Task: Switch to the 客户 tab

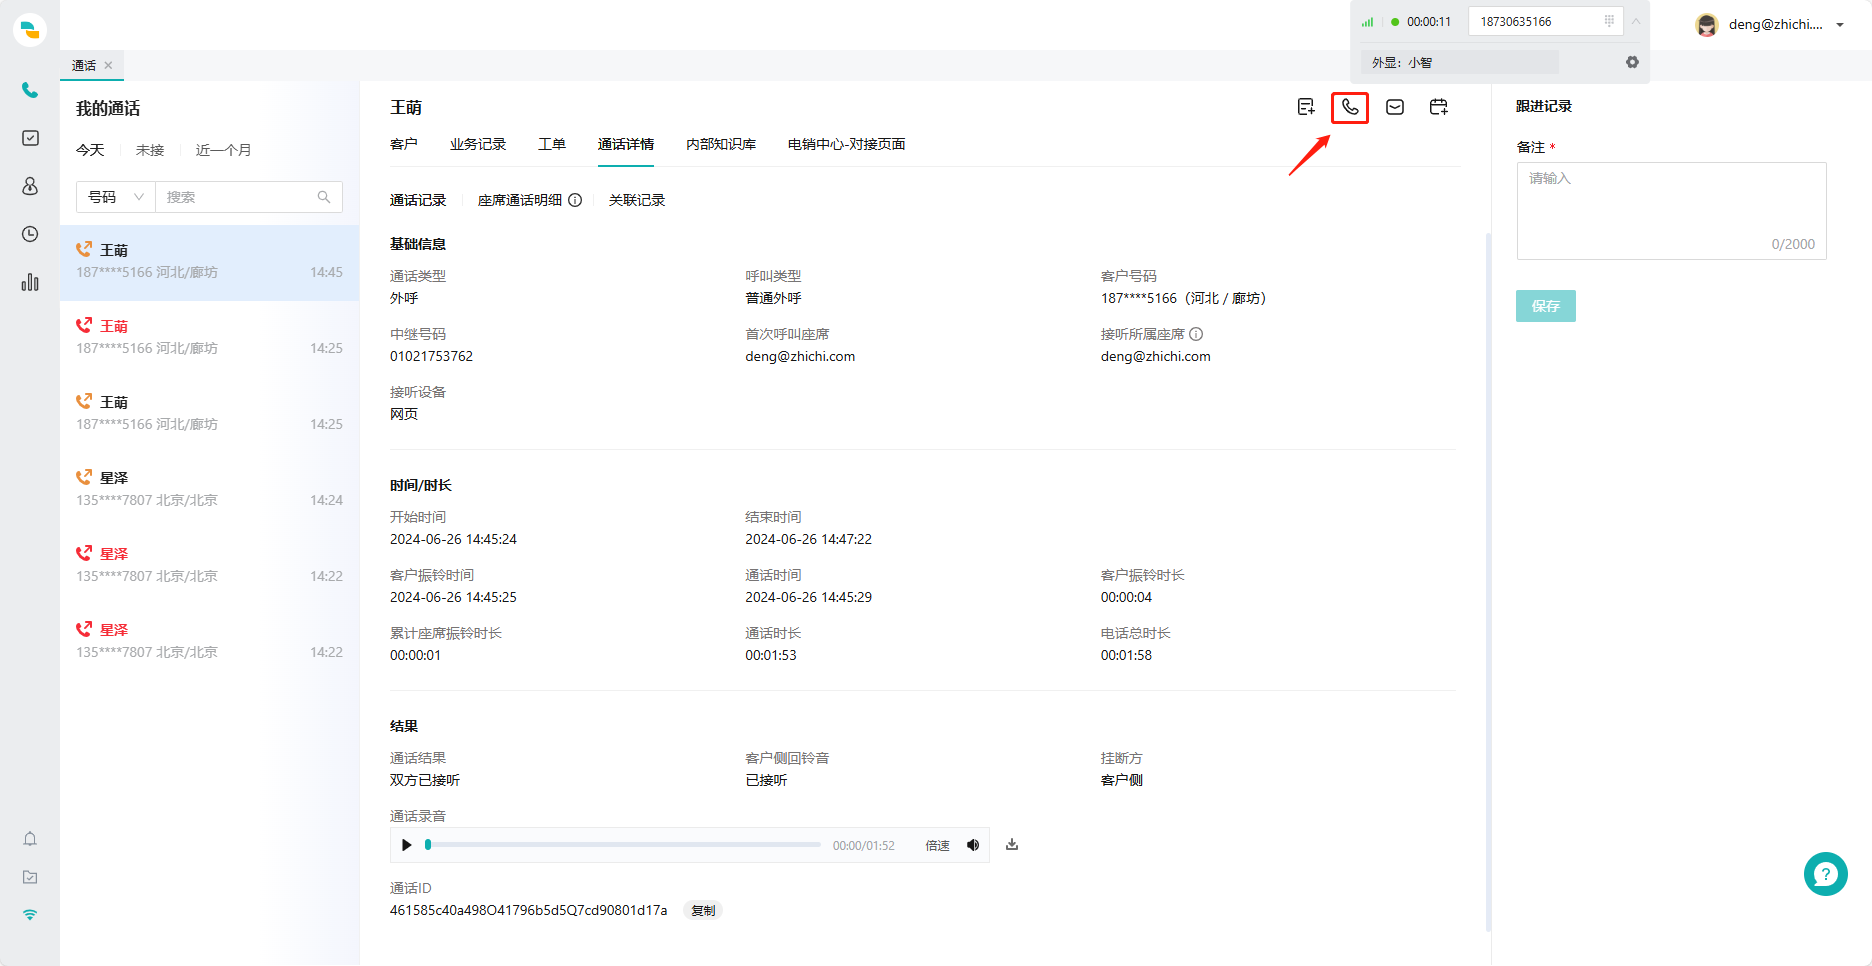Action: (404, 144)
